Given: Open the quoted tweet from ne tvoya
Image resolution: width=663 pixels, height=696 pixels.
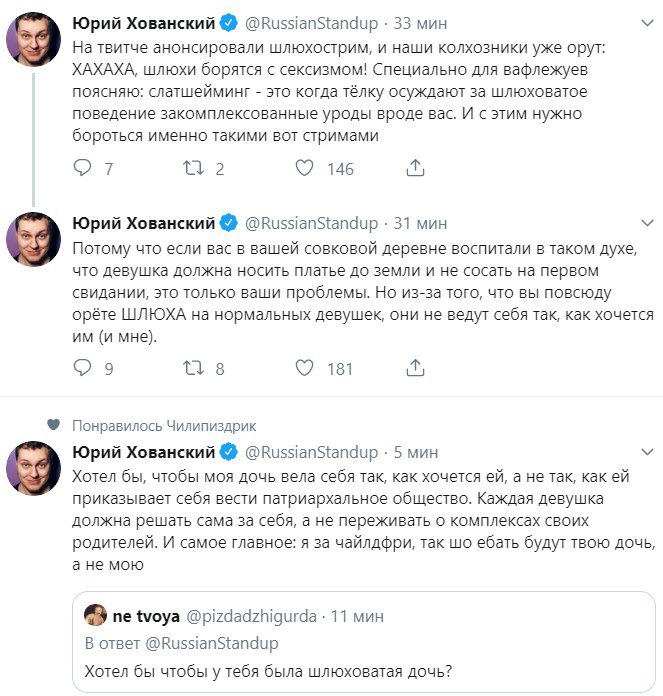Looking at the screenshot, I should (x=364, y=641).
